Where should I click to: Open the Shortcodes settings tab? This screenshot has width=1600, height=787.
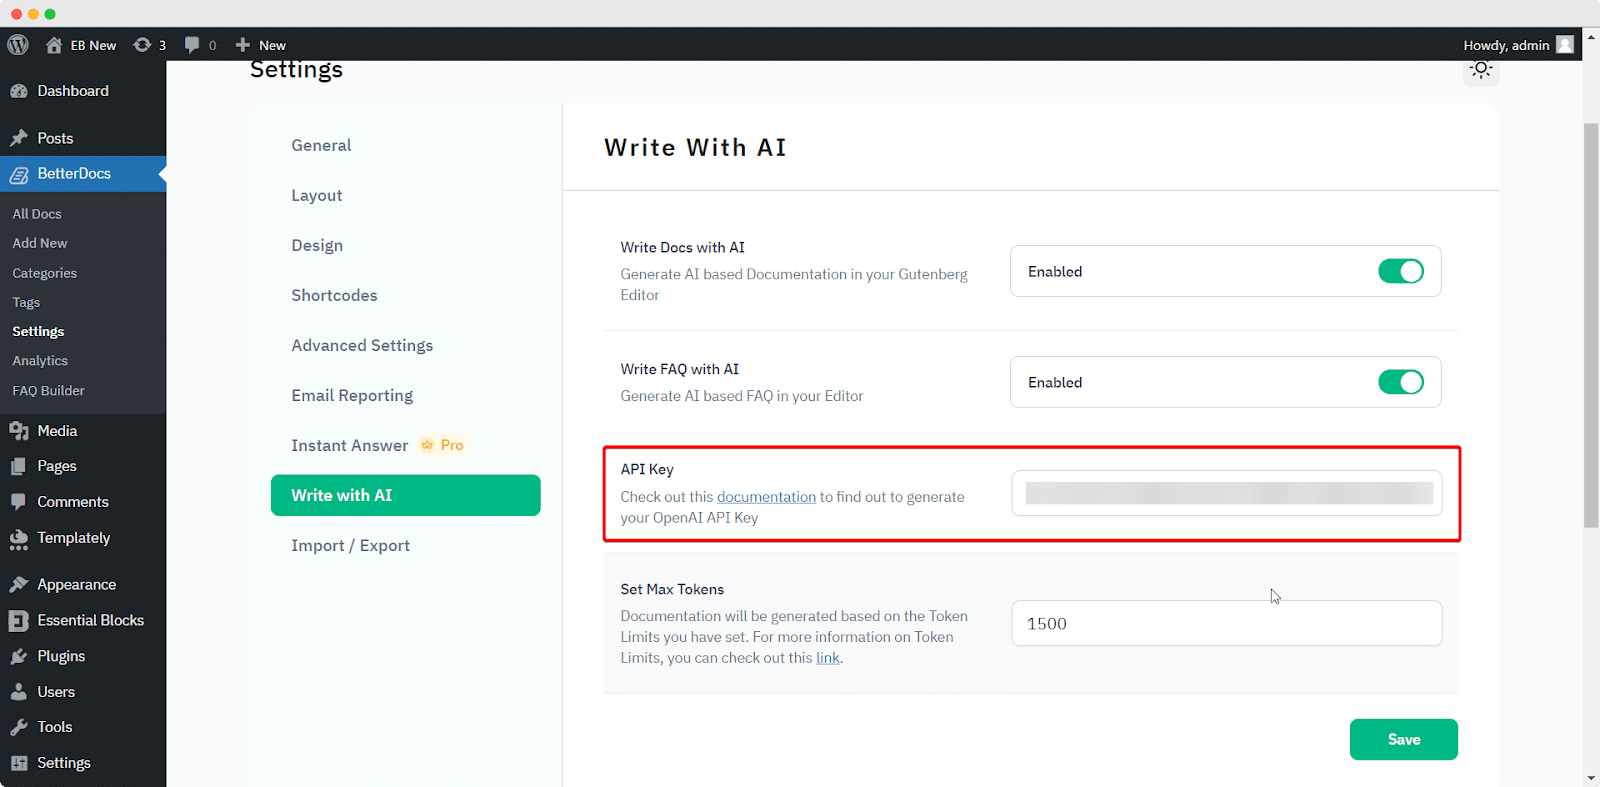(x=334, y=295)
